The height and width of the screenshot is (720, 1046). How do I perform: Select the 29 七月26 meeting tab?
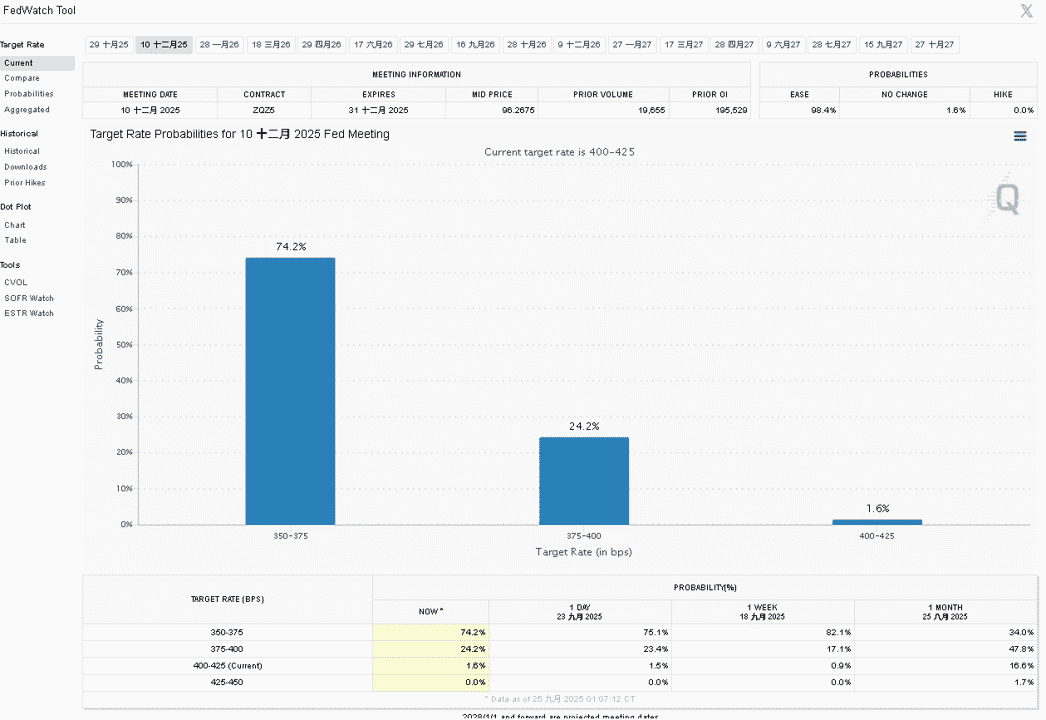pos(424,45)
